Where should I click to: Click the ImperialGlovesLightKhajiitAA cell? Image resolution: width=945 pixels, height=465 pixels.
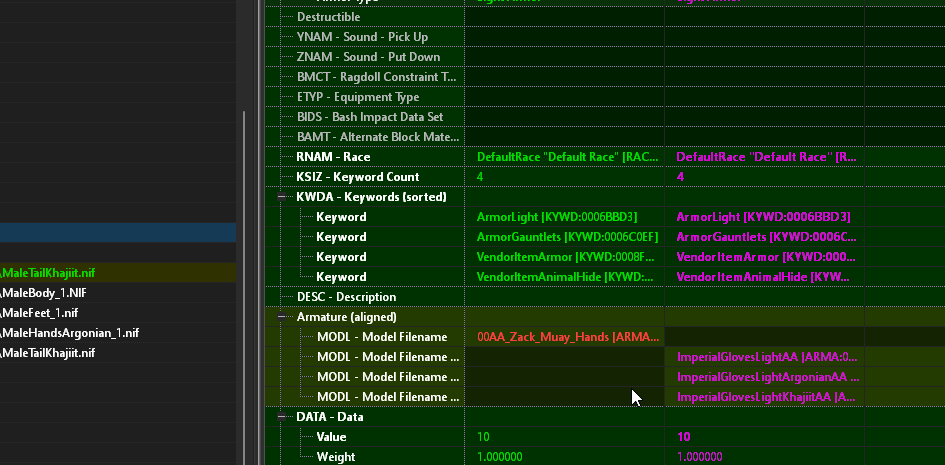coord(764,397)
